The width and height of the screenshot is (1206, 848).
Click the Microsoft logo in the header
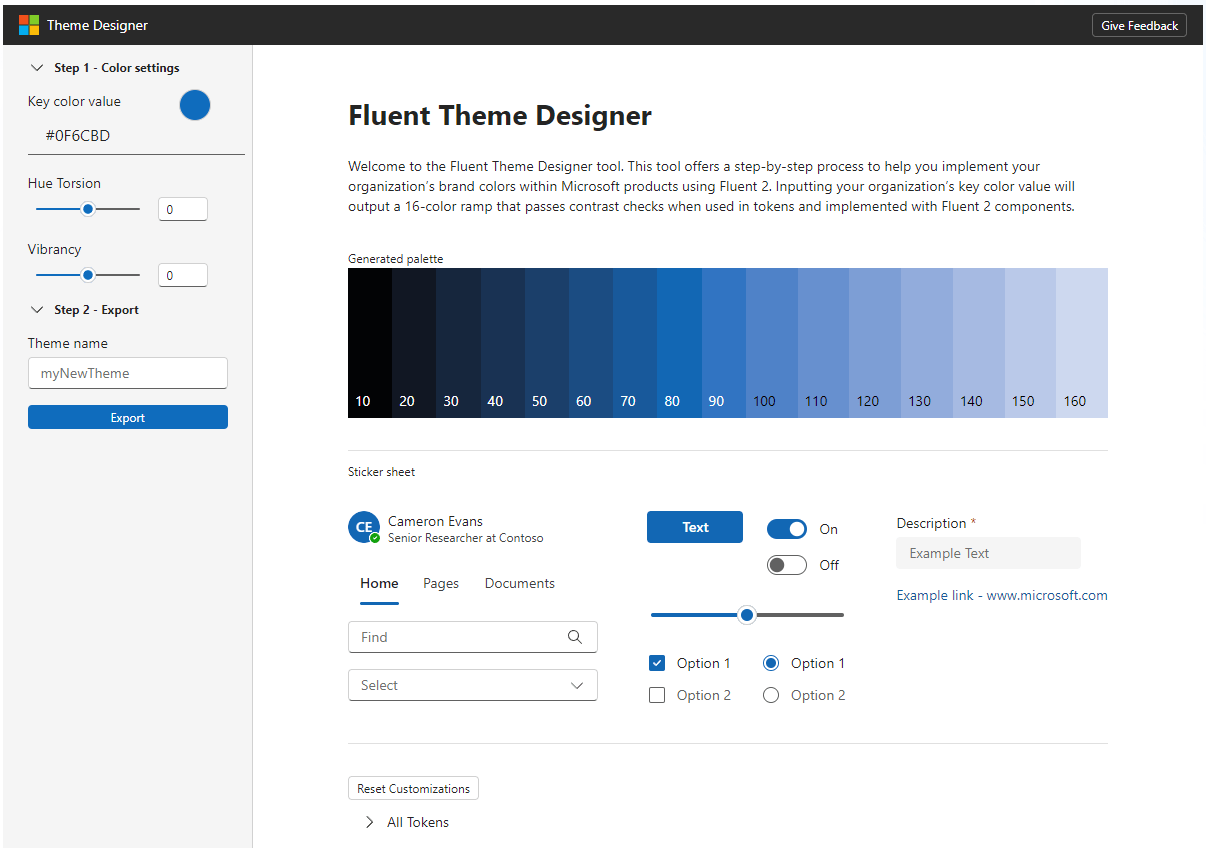(x=29, y=25)
